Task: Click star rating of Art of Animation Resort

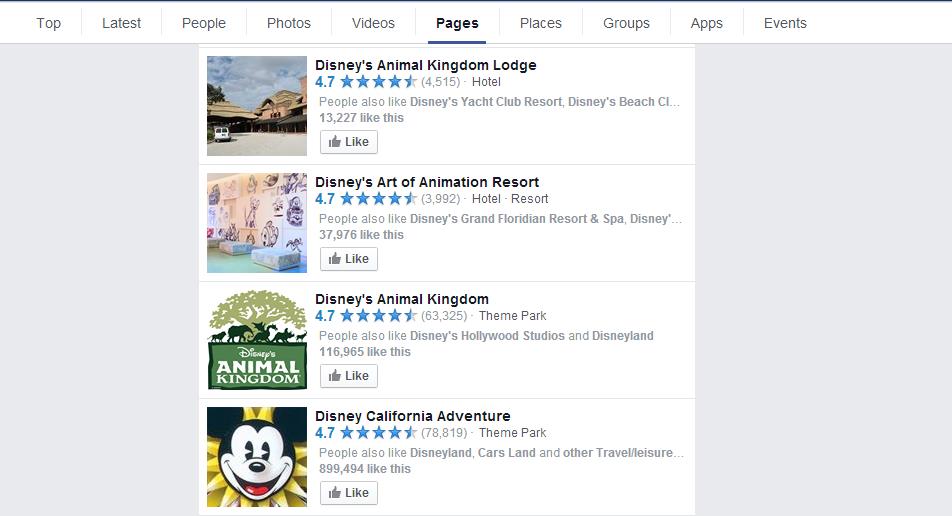Action: [378, 199]
